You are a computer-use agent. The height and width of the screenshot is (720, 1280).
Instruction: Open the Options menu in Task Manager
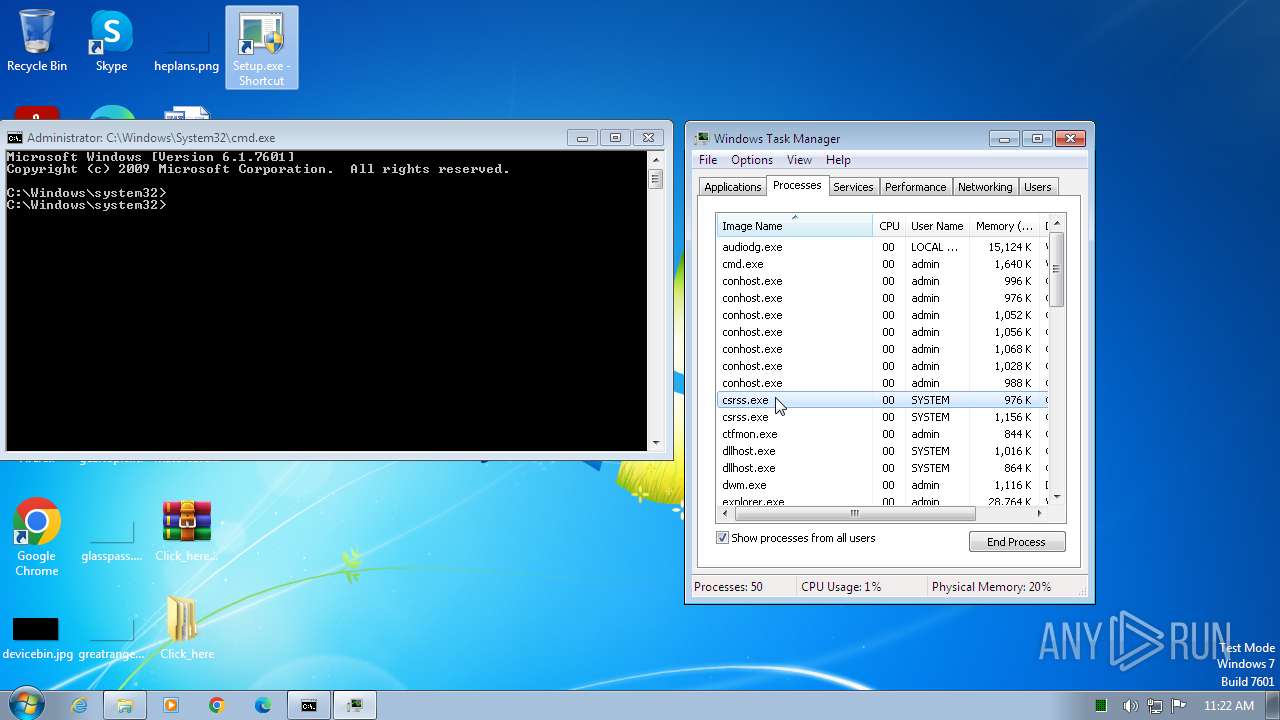pyautogui.click(x=752, y=160)
